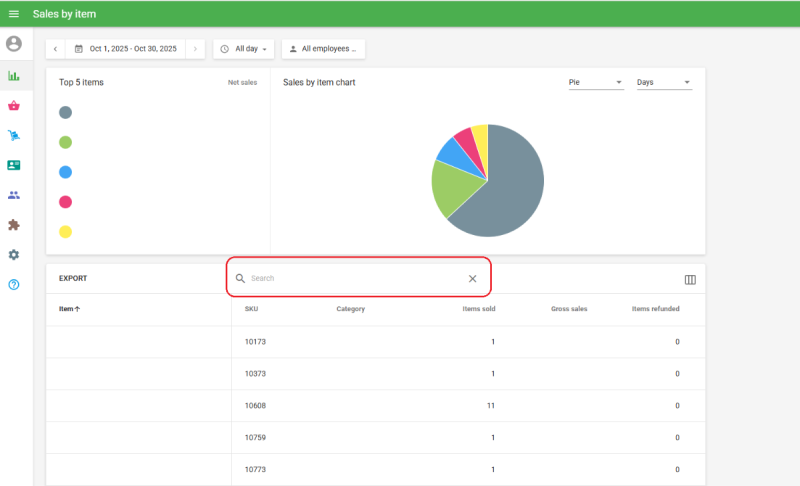This screenshot has height=486, width=800.
Task: Expand the All day time filter
Action: 244,49
